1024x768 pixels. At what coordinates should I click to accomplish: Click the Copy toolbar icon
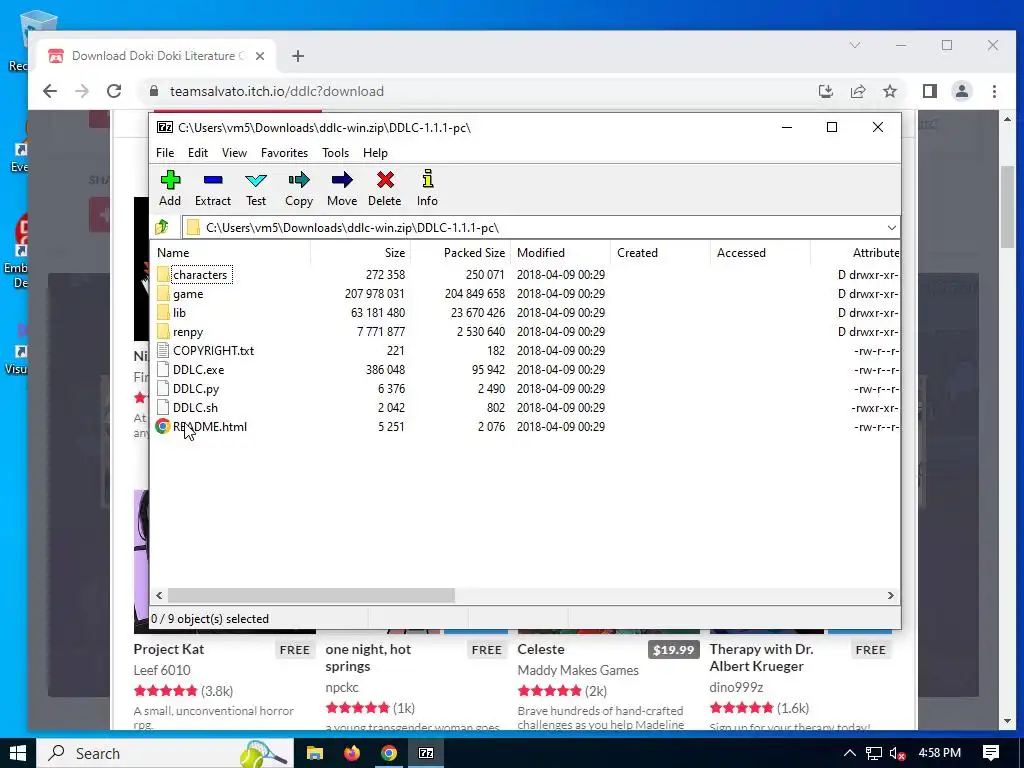pos(299,180)
